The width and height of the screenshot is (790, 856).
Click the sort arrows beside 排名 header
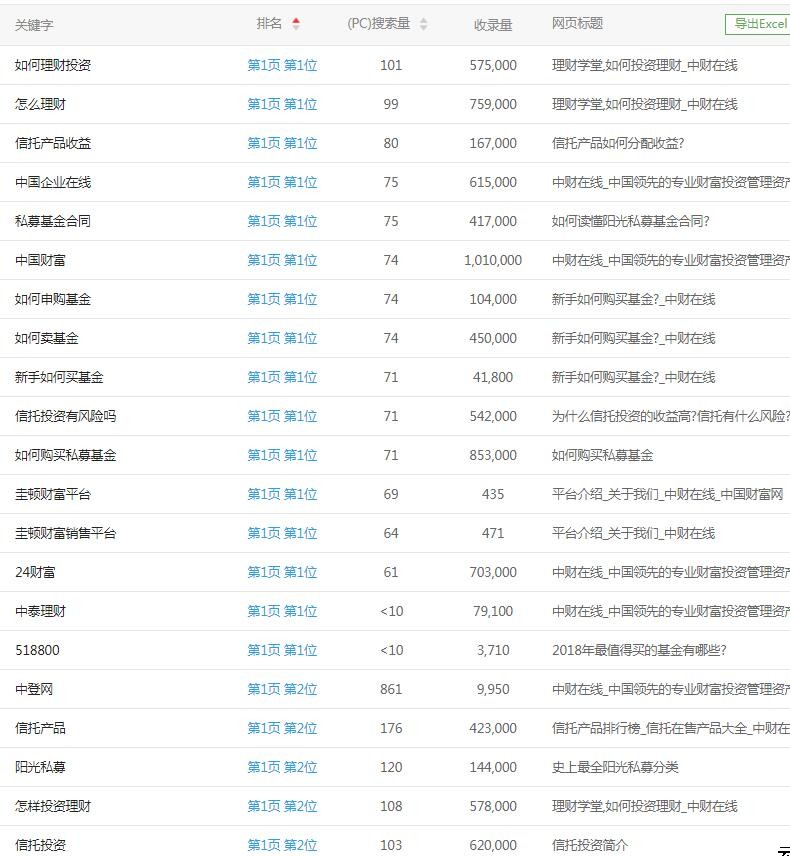pyautogui.click(x=296, y=24)
